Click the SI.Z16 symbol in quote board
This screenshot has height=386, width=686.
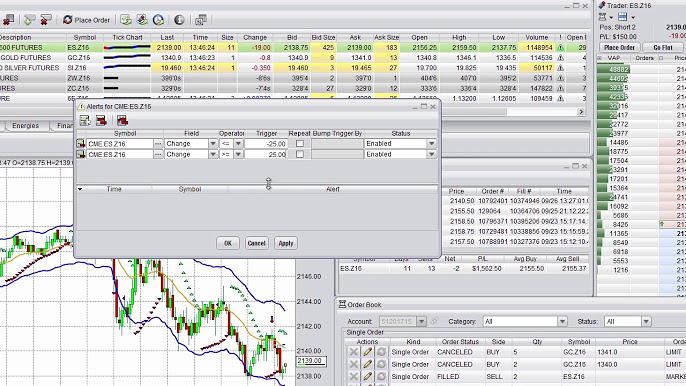[x=78, y=68]
